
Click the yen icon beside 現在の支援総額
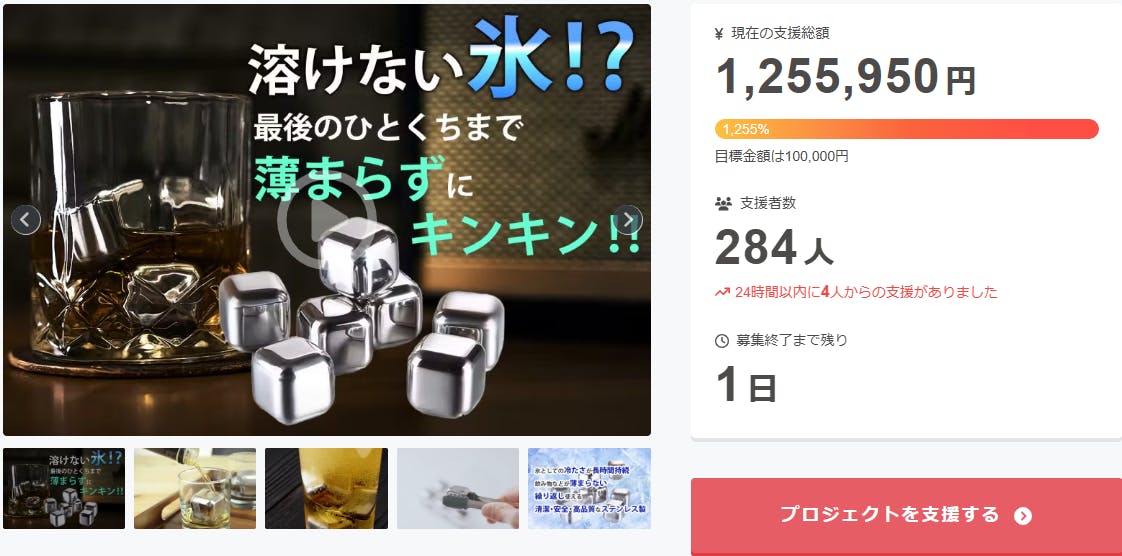(719, 34)
